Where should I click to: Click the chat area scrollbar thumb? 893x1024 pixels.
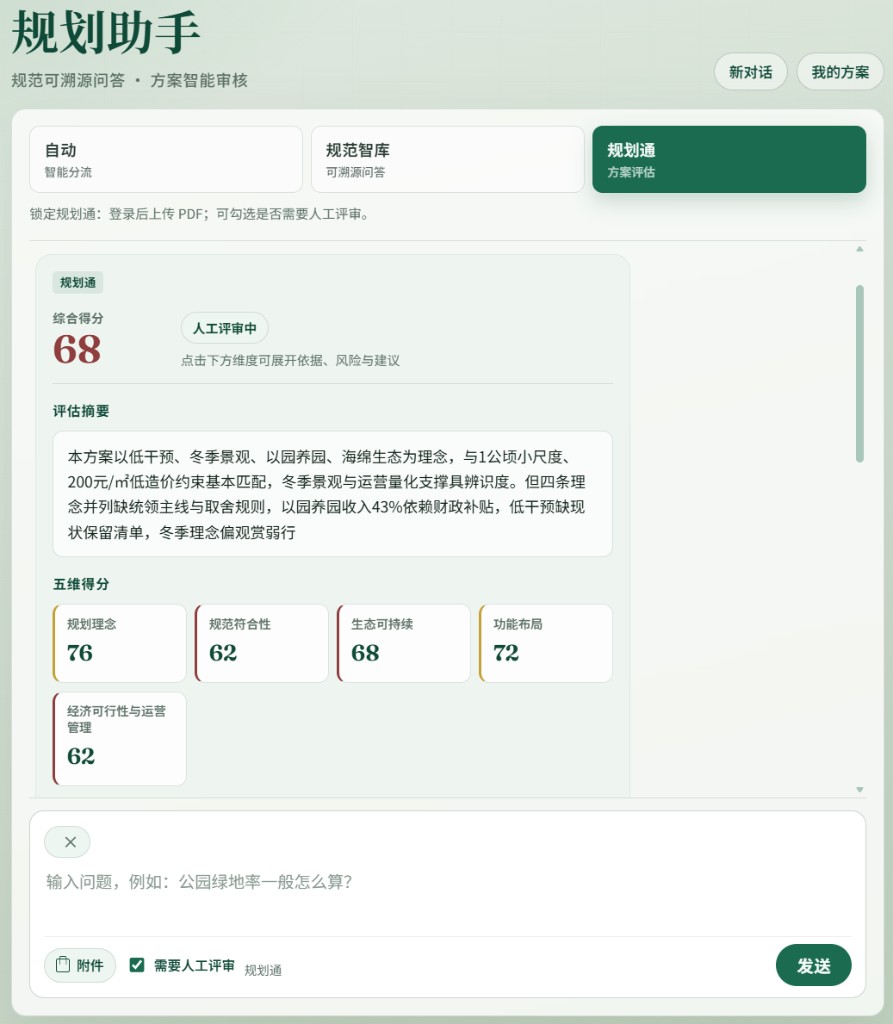click(860, 374)
